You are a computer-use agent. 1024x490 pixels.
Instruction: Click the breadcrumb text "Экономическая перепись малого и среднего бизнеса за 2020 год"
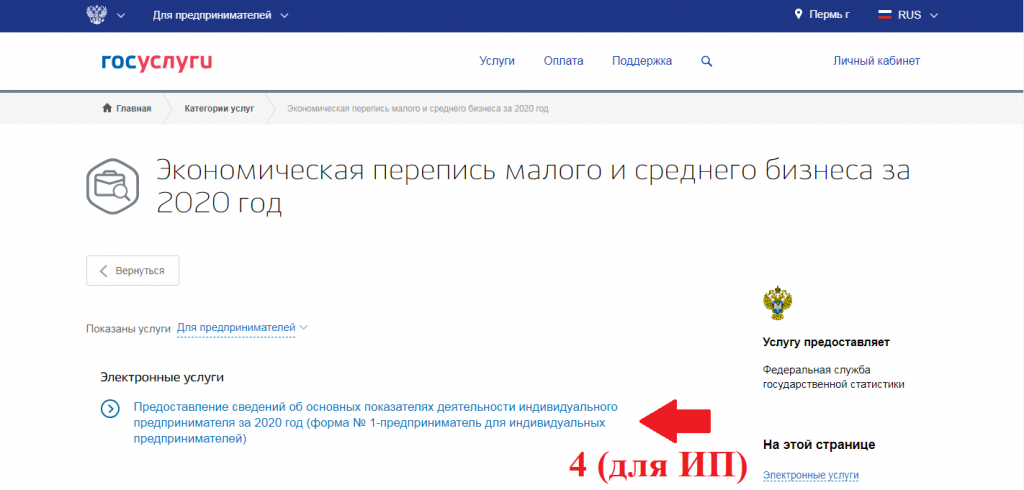tap(418, 108)
